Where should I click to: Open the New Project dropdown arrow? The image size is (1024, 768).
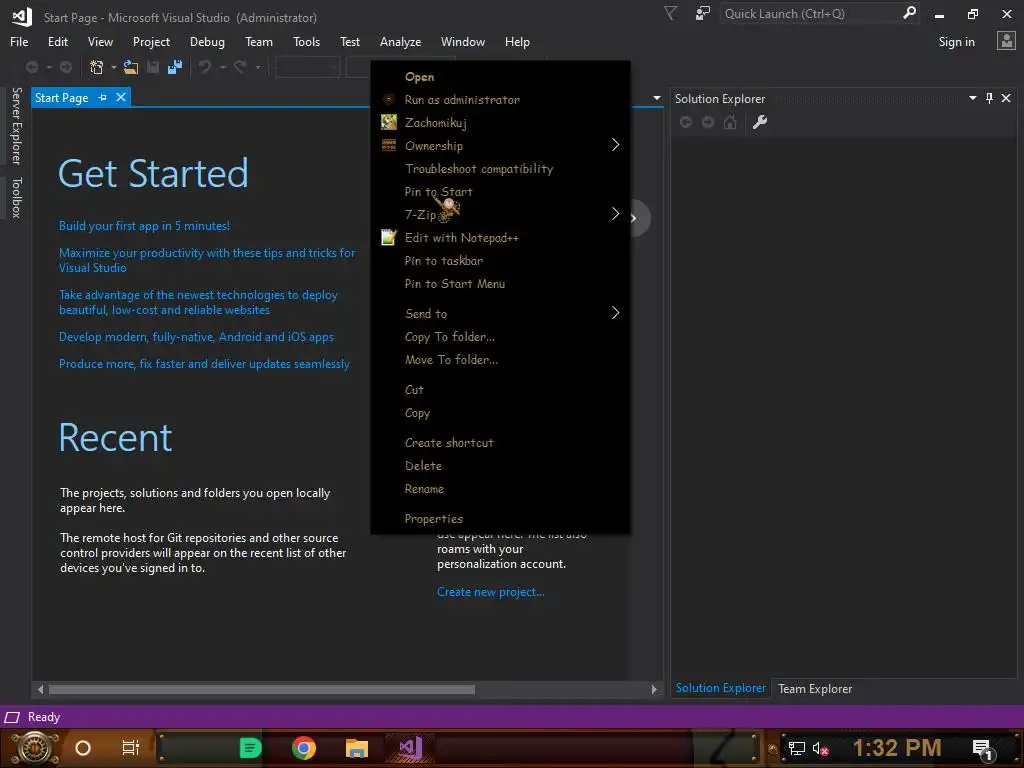click(114, 67)
